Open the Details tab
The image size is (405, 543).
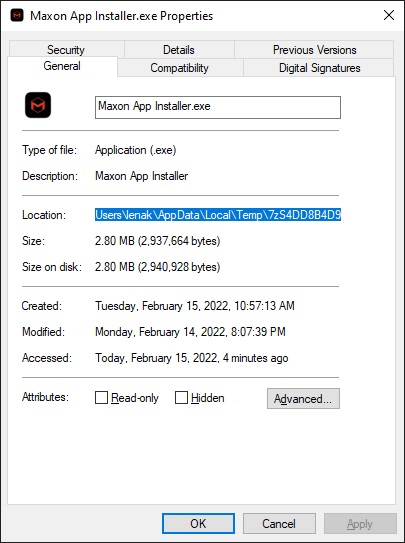(179, 50)
